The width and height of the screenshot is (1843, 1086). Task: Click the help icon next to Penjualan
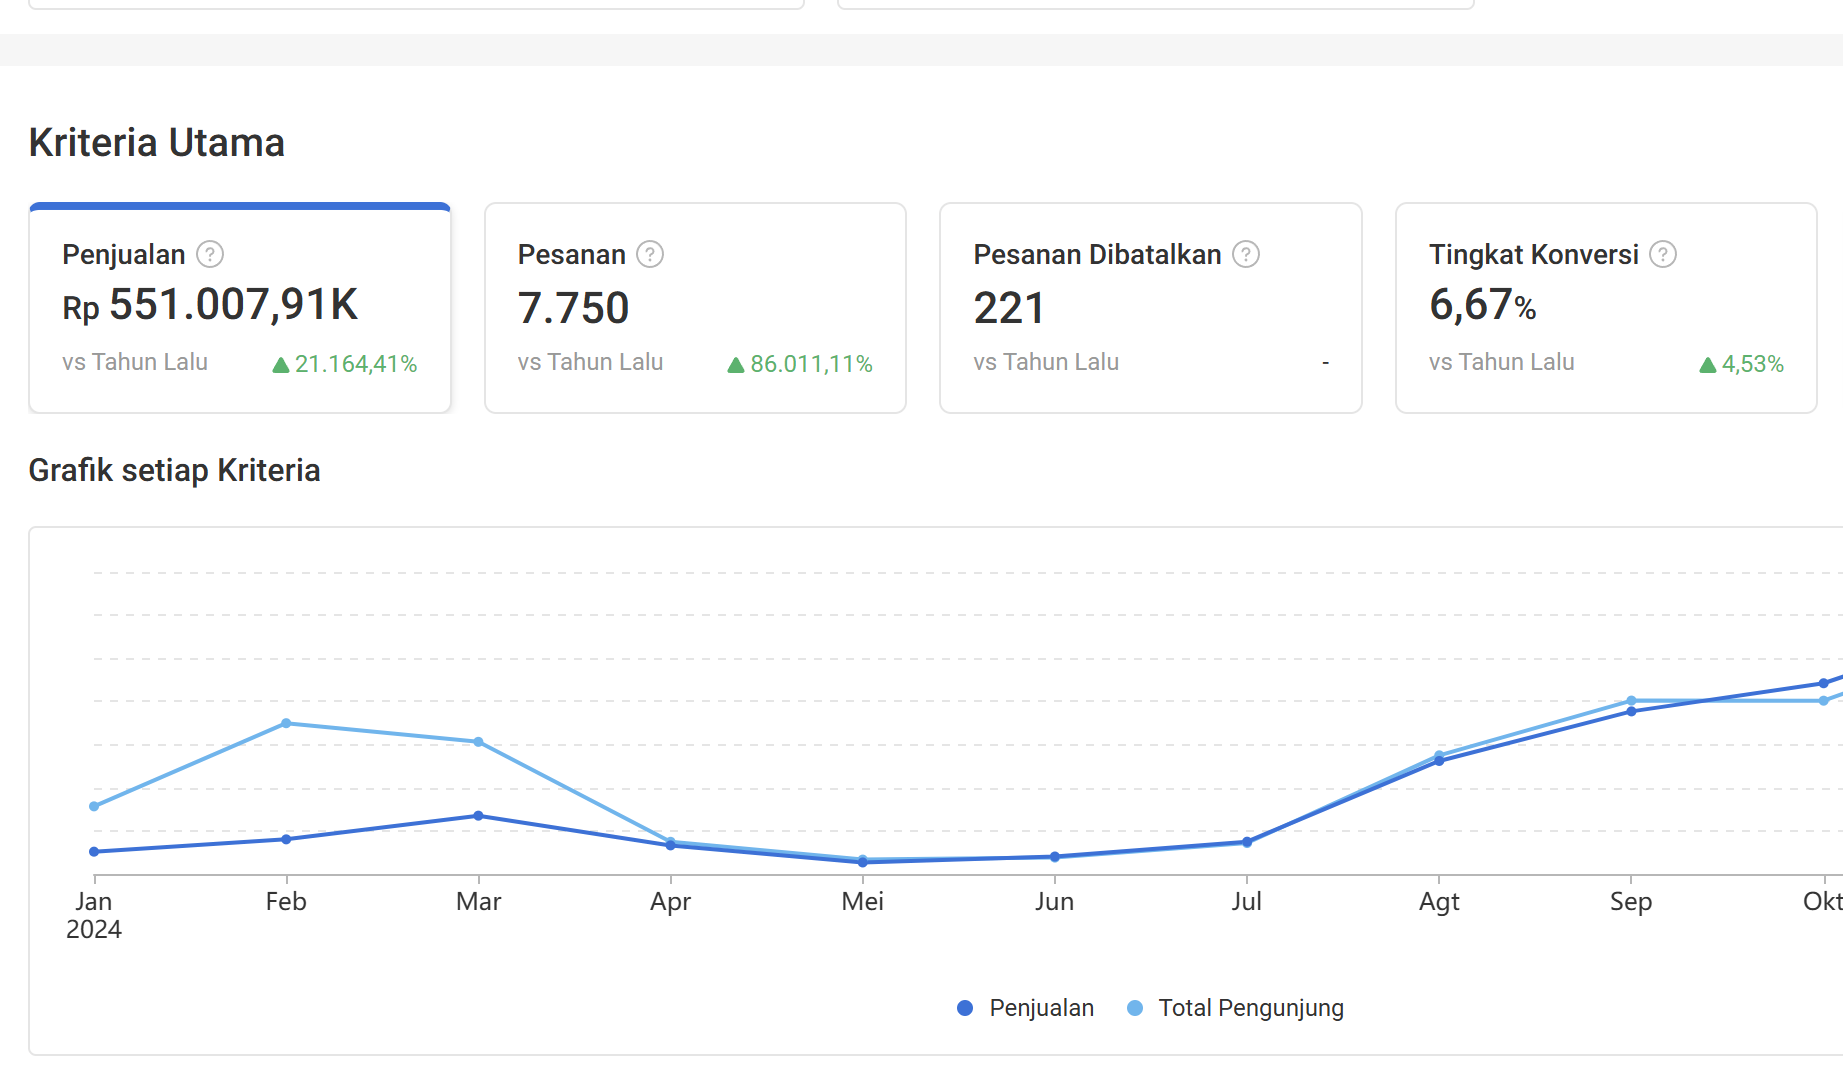(x=210, y=255)
